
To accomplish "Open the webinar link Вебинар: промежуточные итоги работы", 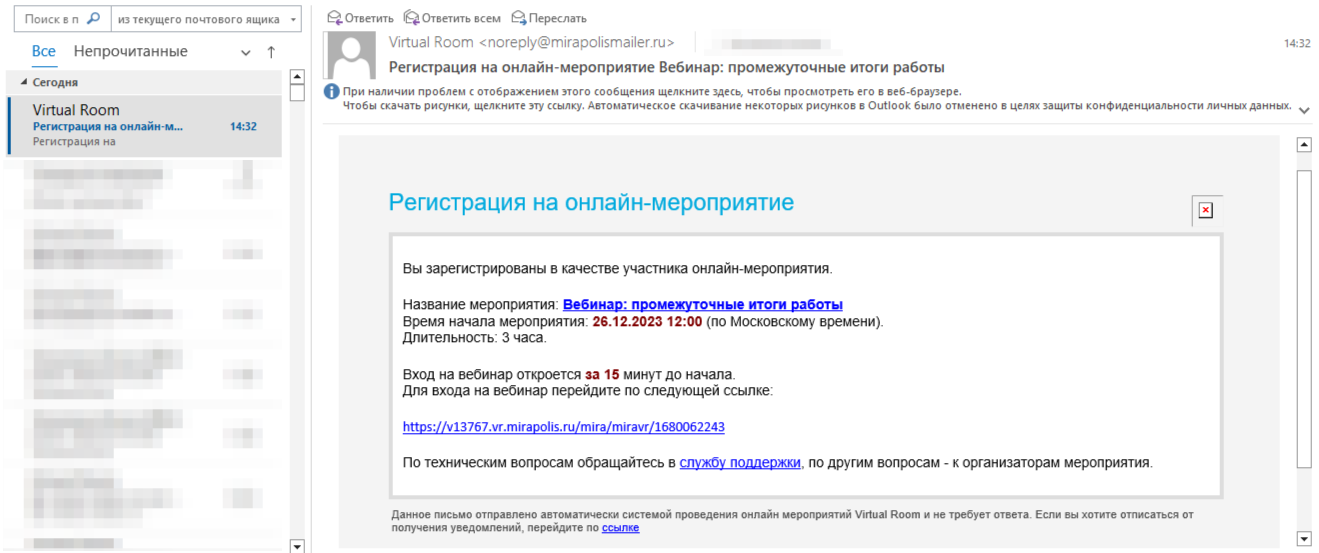I will click(x=703, y=305).
